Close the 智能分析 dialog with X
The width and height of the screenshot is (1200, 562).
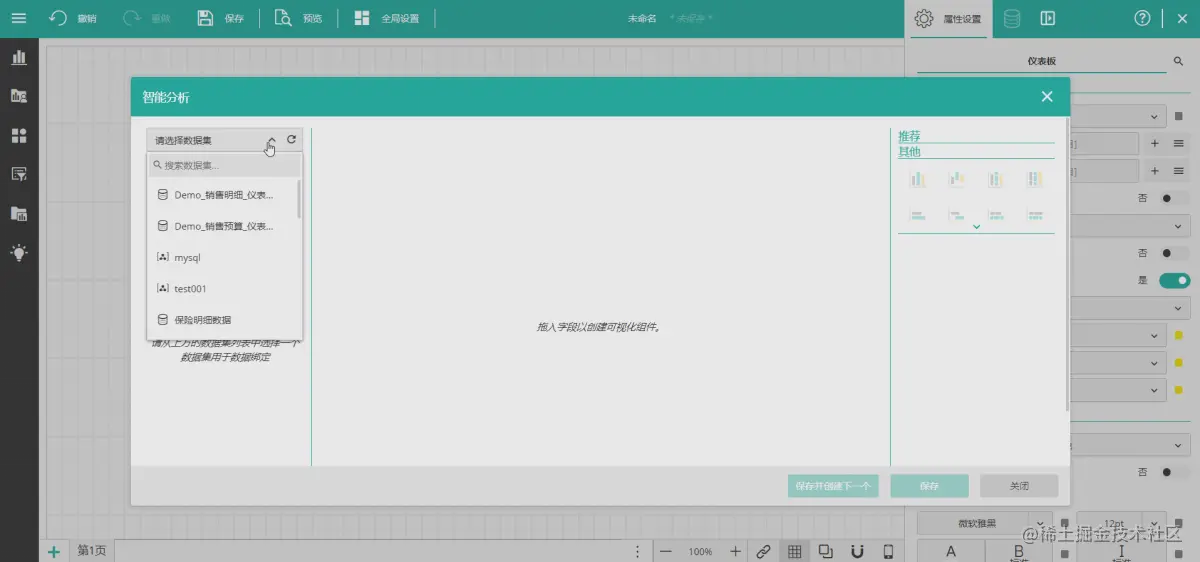click(1047, 96)
